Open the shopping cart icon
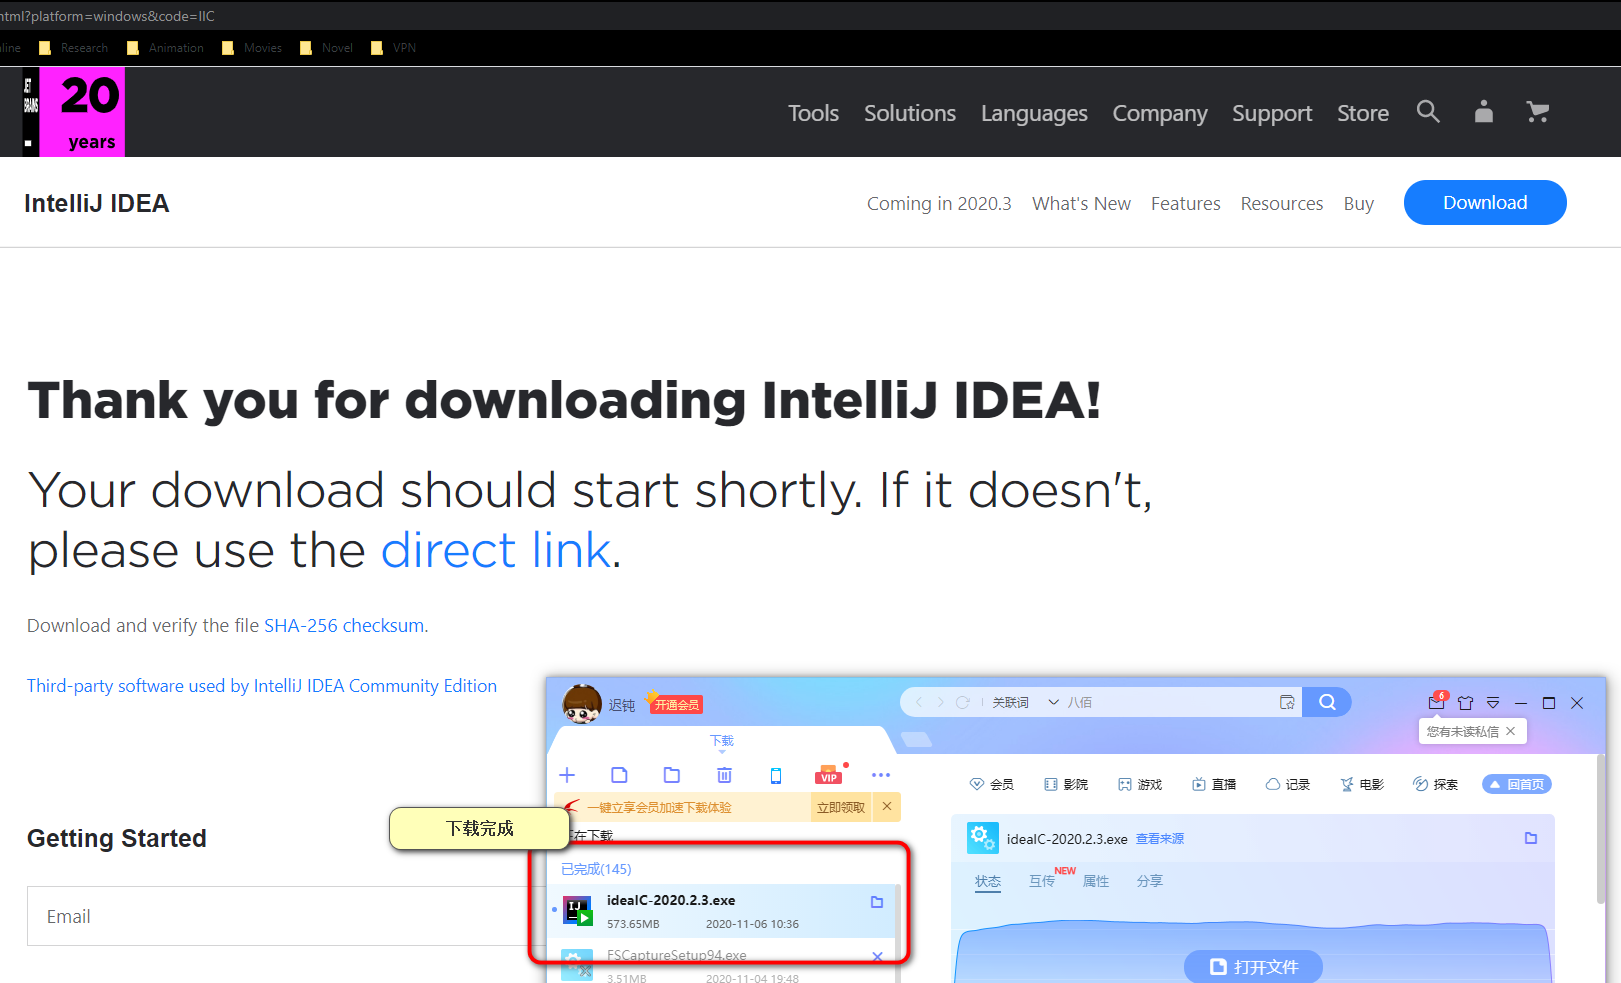The height and width of the screenshot is (983, 1621). point(1537,112)
